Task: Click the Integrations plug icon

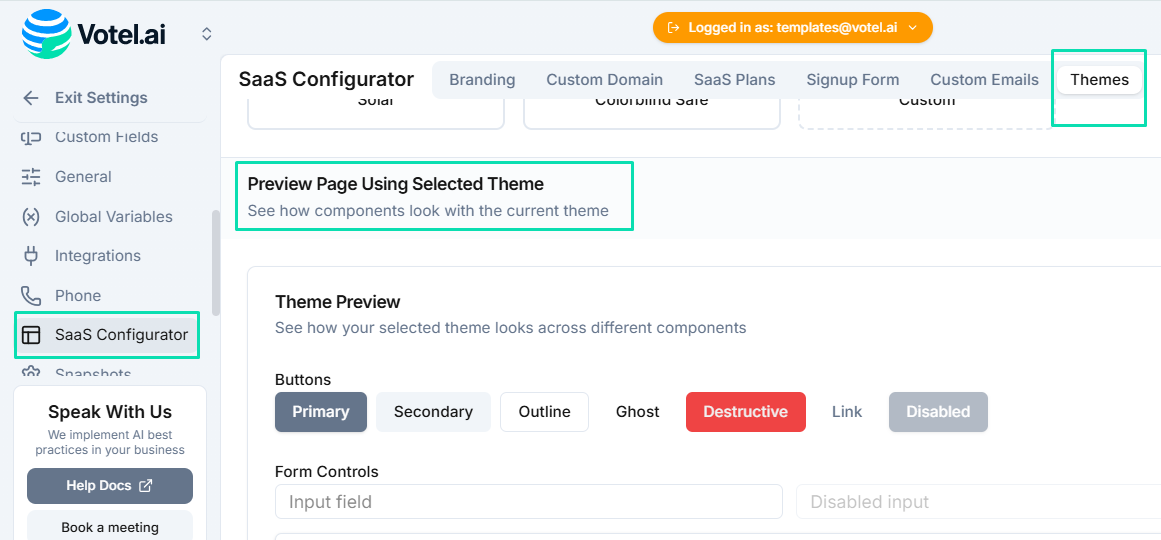Action: 31,256
